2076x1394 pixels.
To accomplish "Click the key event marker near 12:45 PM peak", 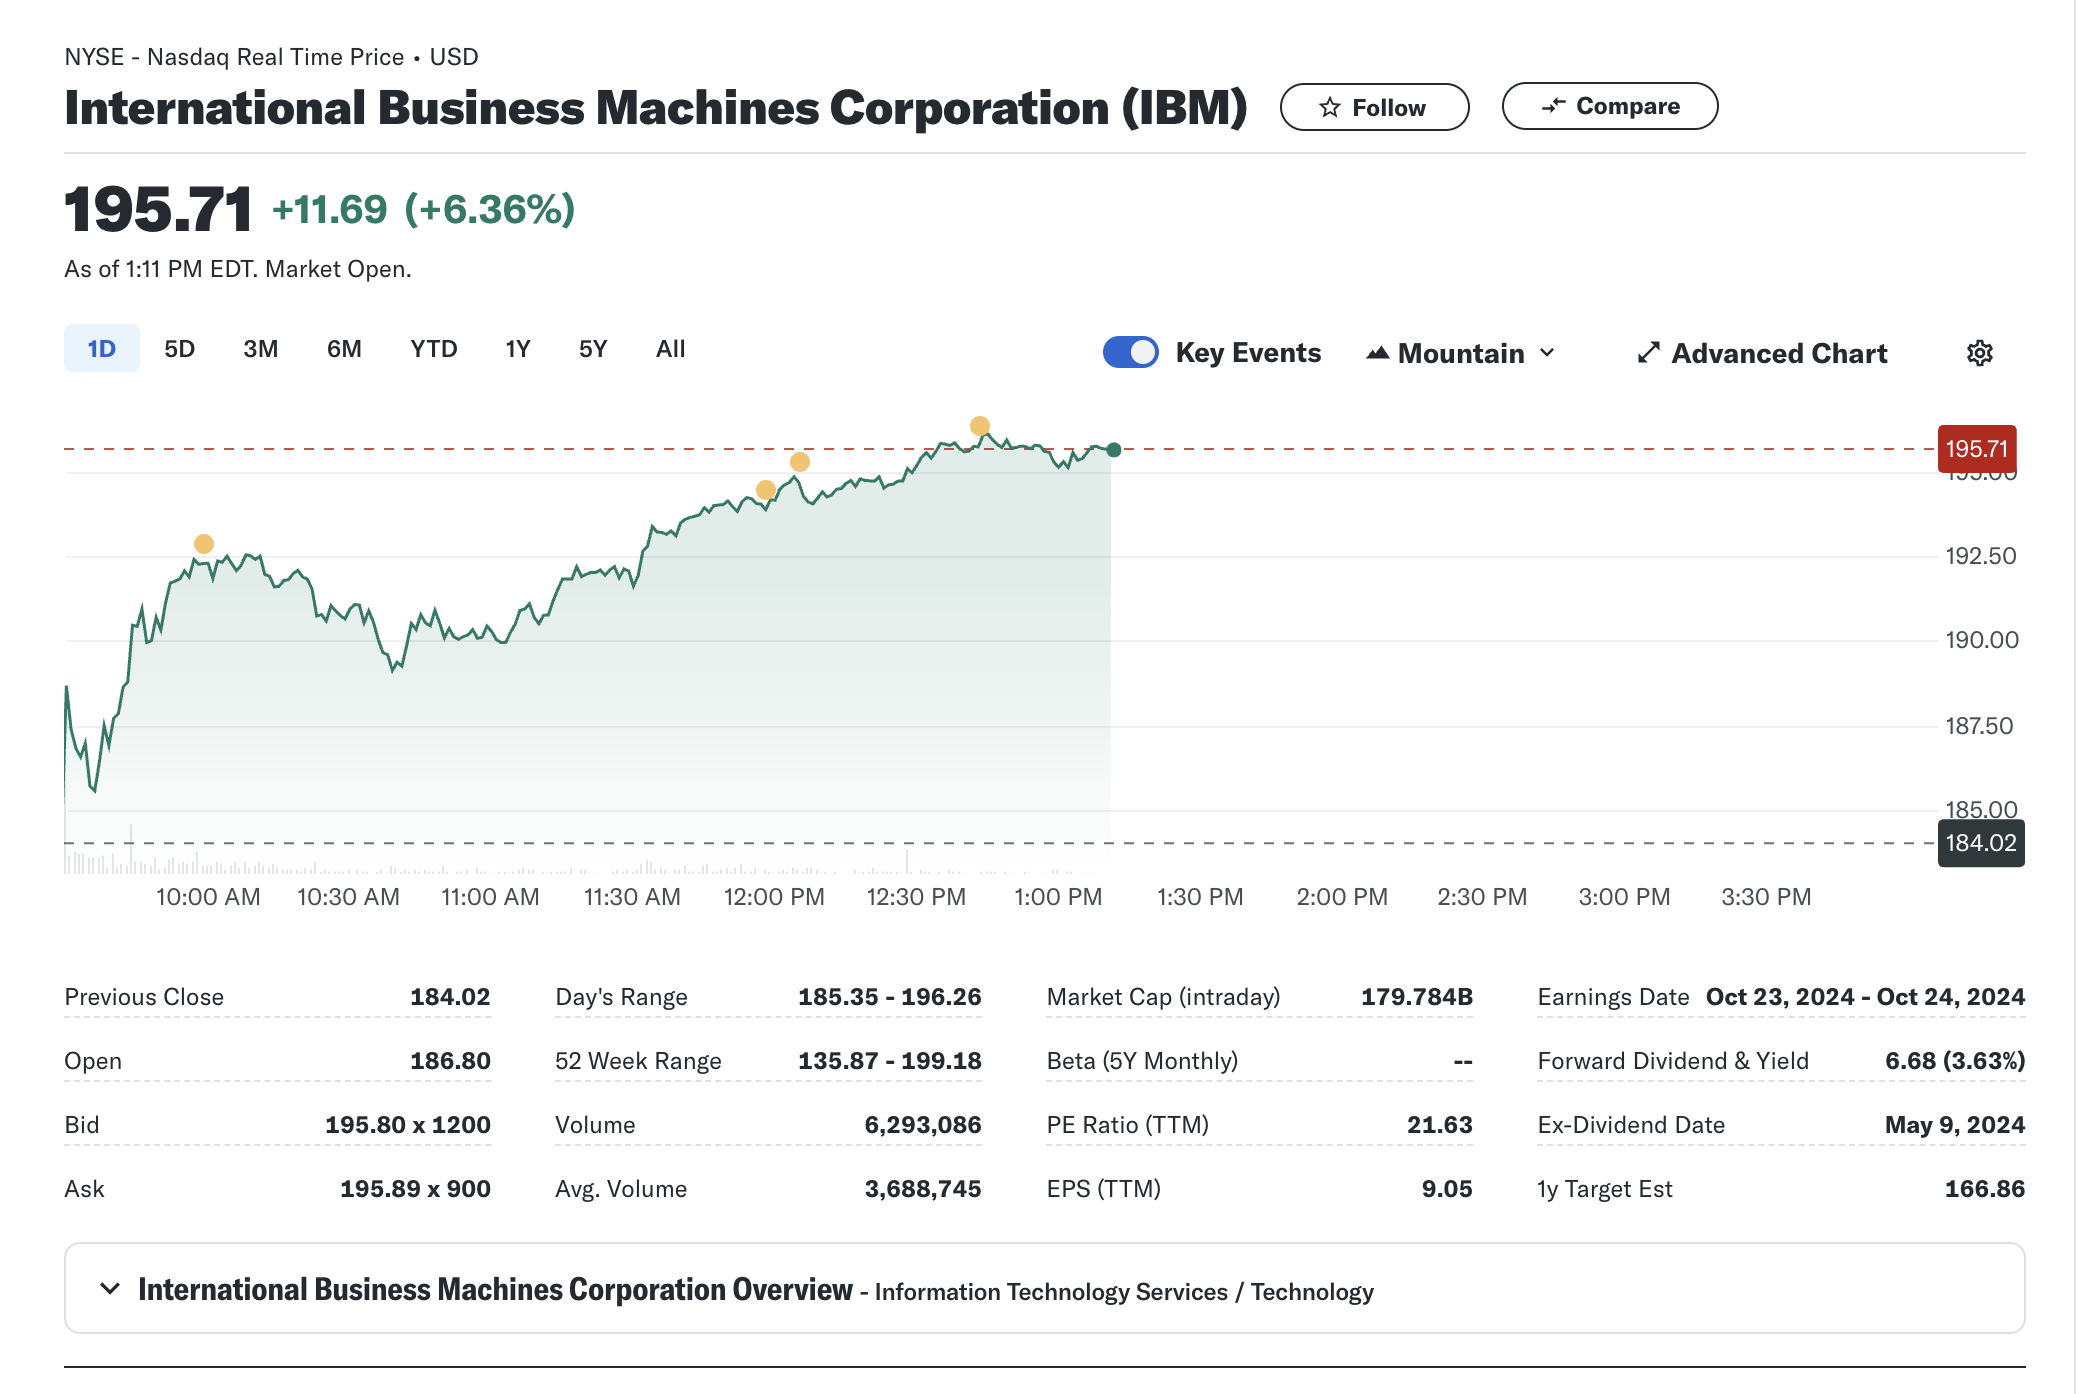I will (x=980, y=426).
